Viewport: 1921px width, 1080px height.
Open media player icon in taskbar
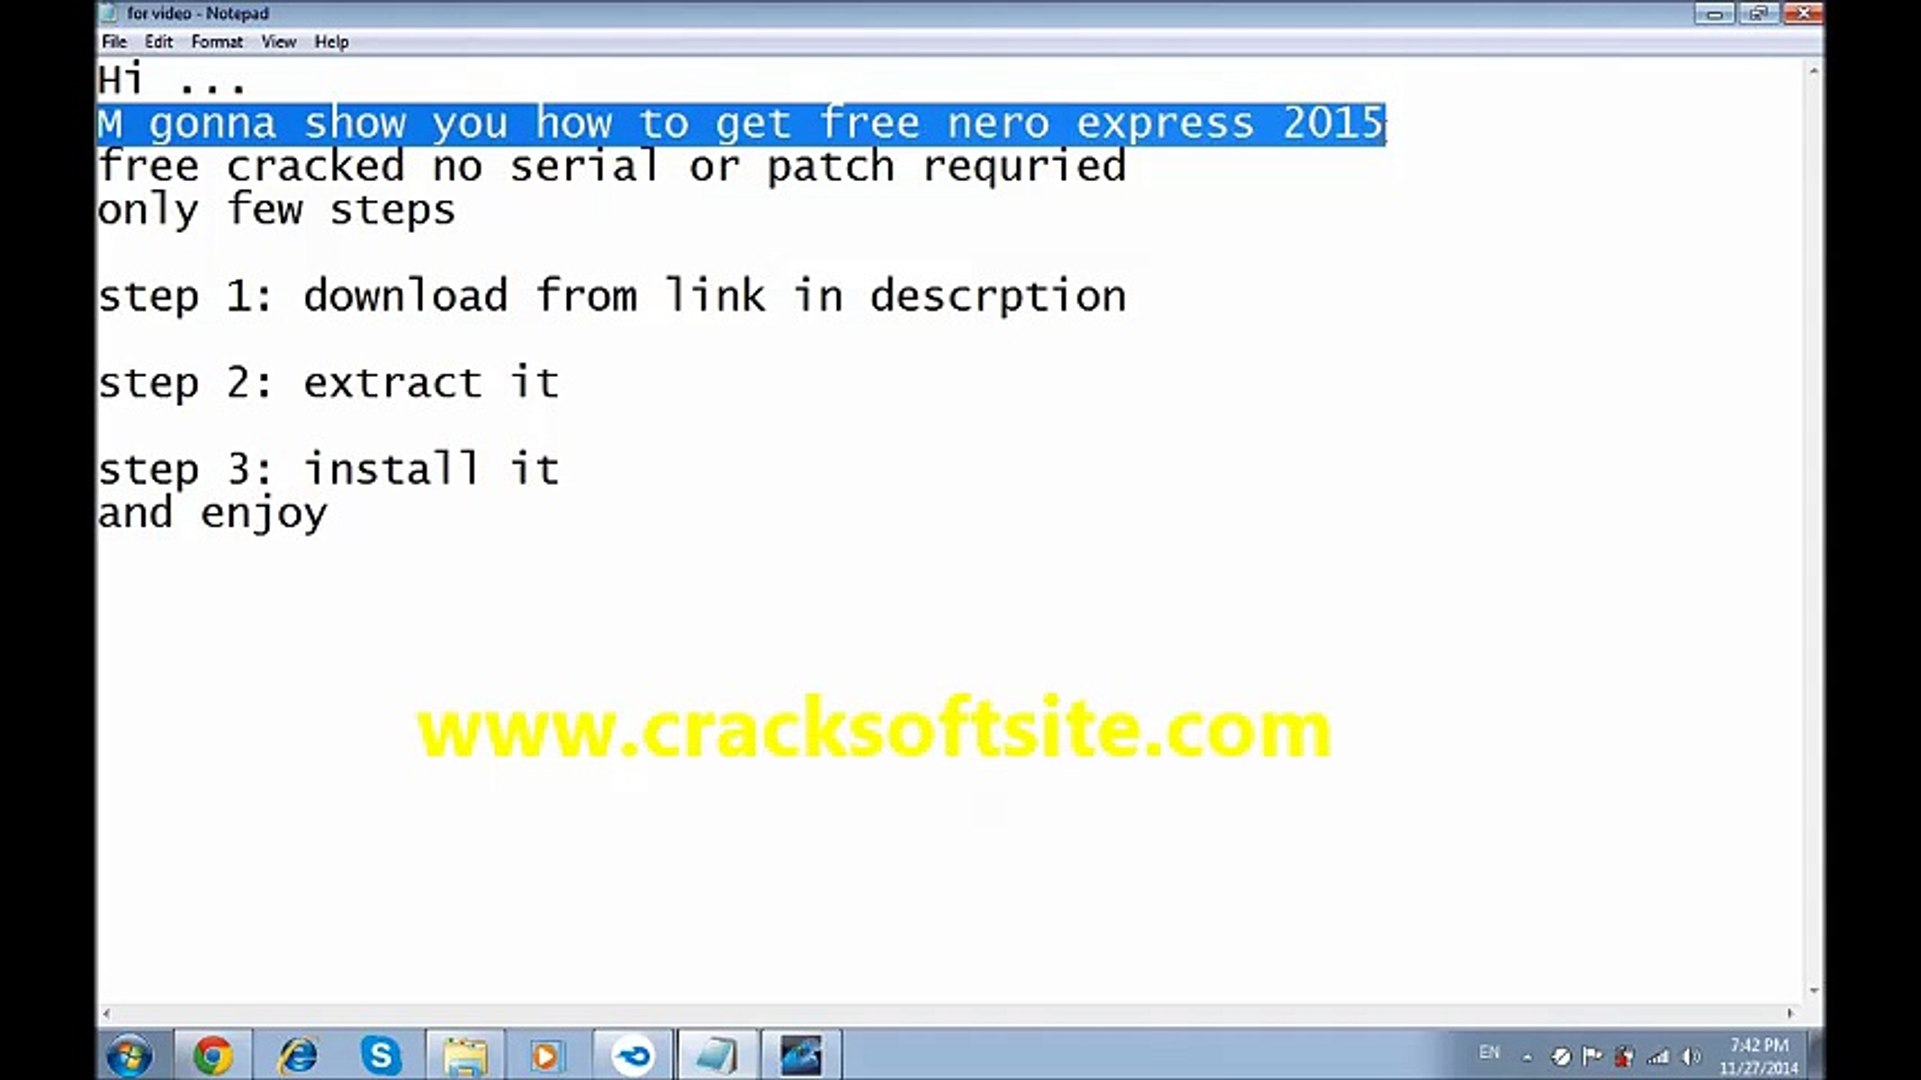pos(548,1054)
